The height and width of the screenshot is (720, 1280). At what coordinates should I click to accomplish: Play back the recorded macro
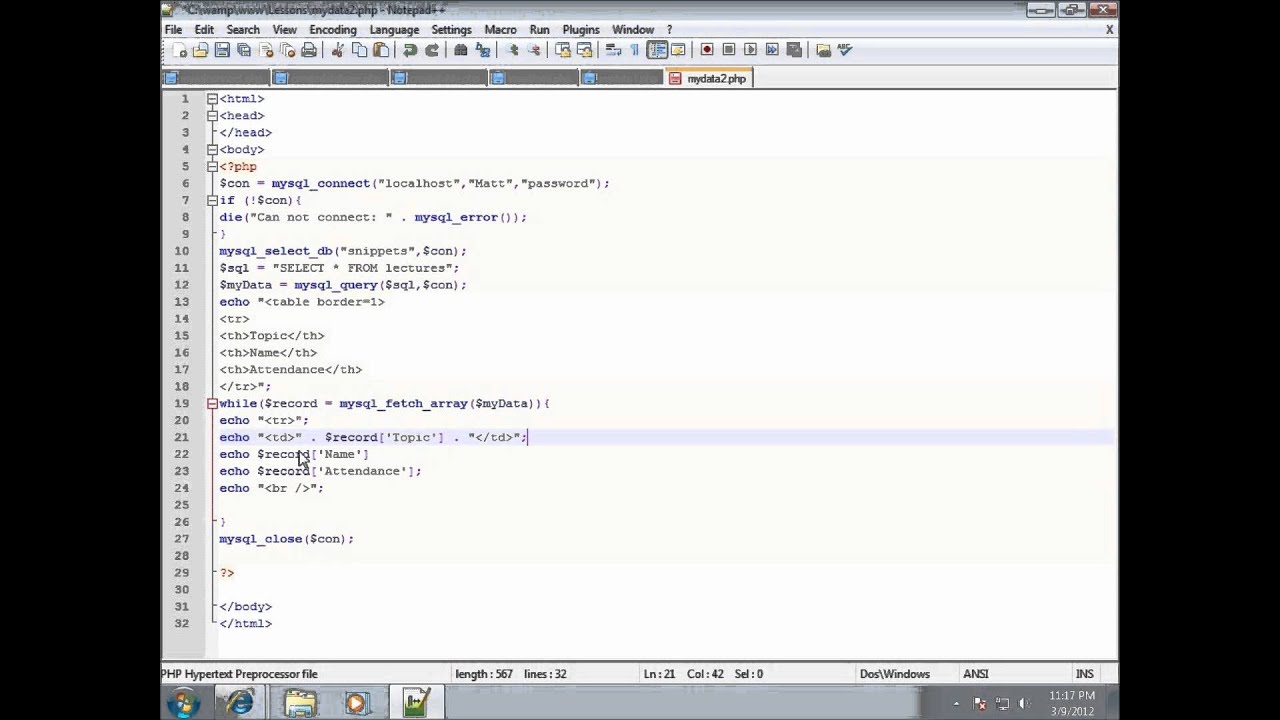[x=750, y=50]
